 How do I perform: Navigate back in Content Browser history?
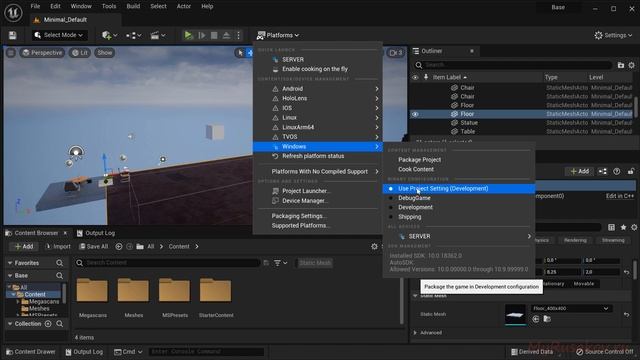point(119,246)
